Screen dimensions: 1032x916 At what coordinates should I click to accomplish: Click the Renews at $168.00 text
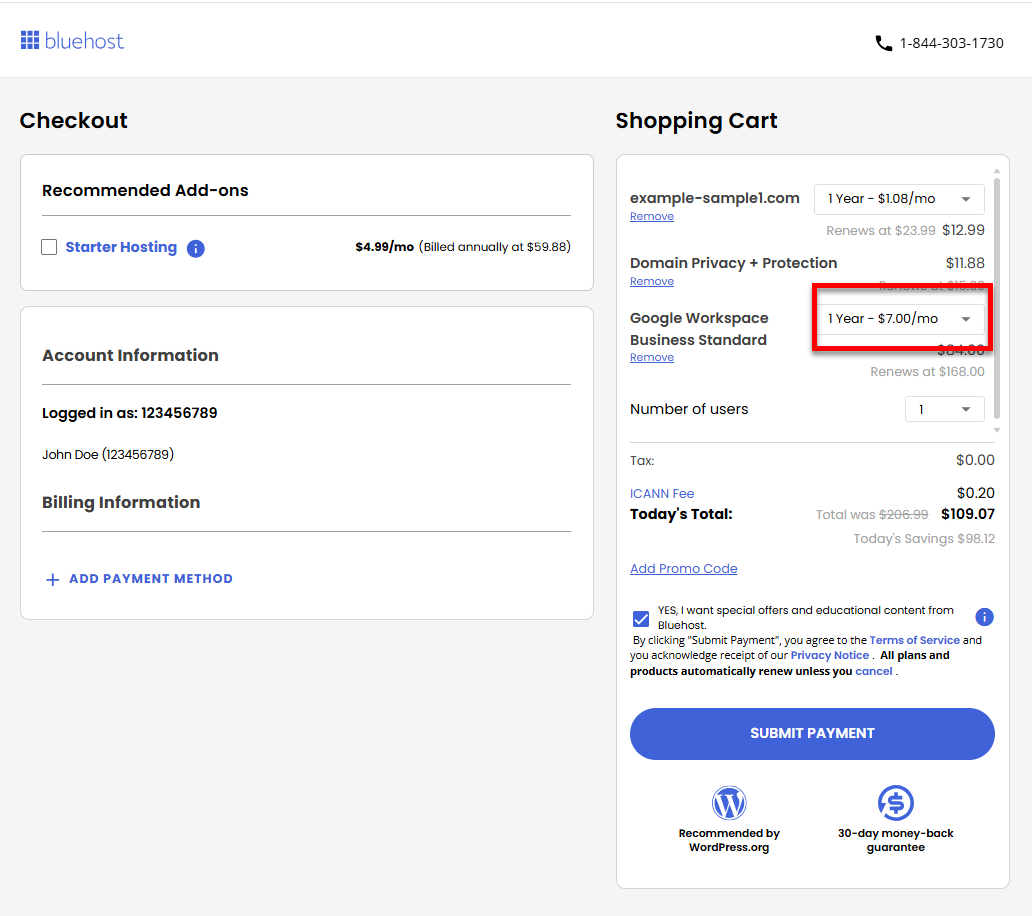(x=927, y=372)
